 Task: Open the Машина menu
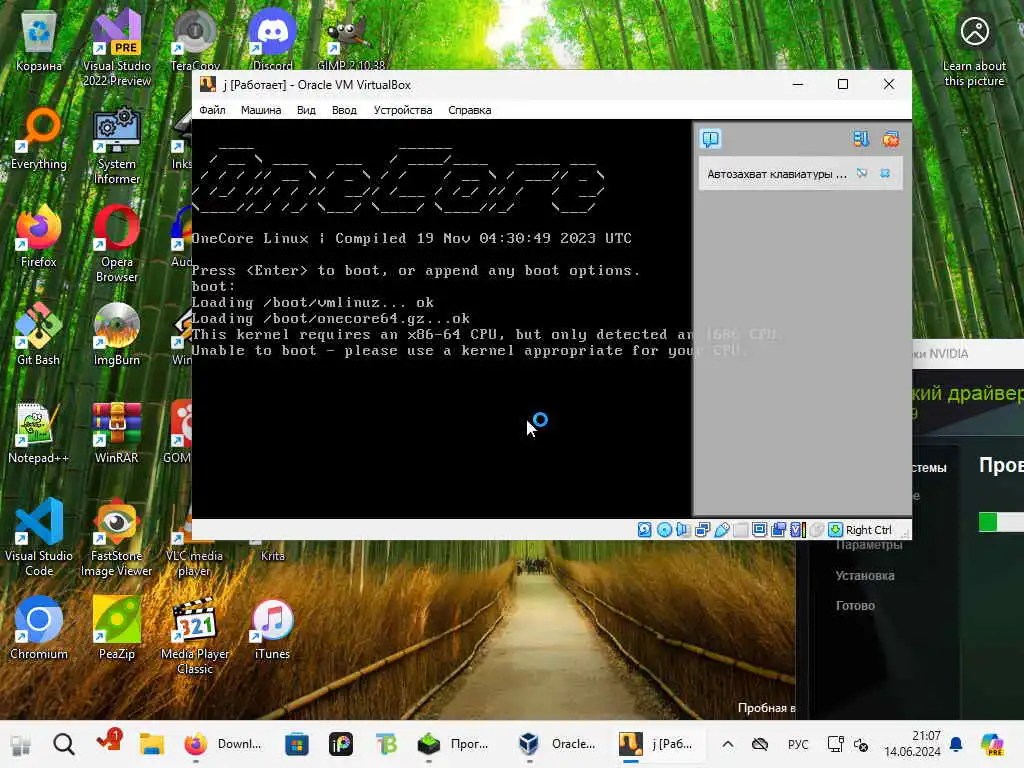click(261, 110)
